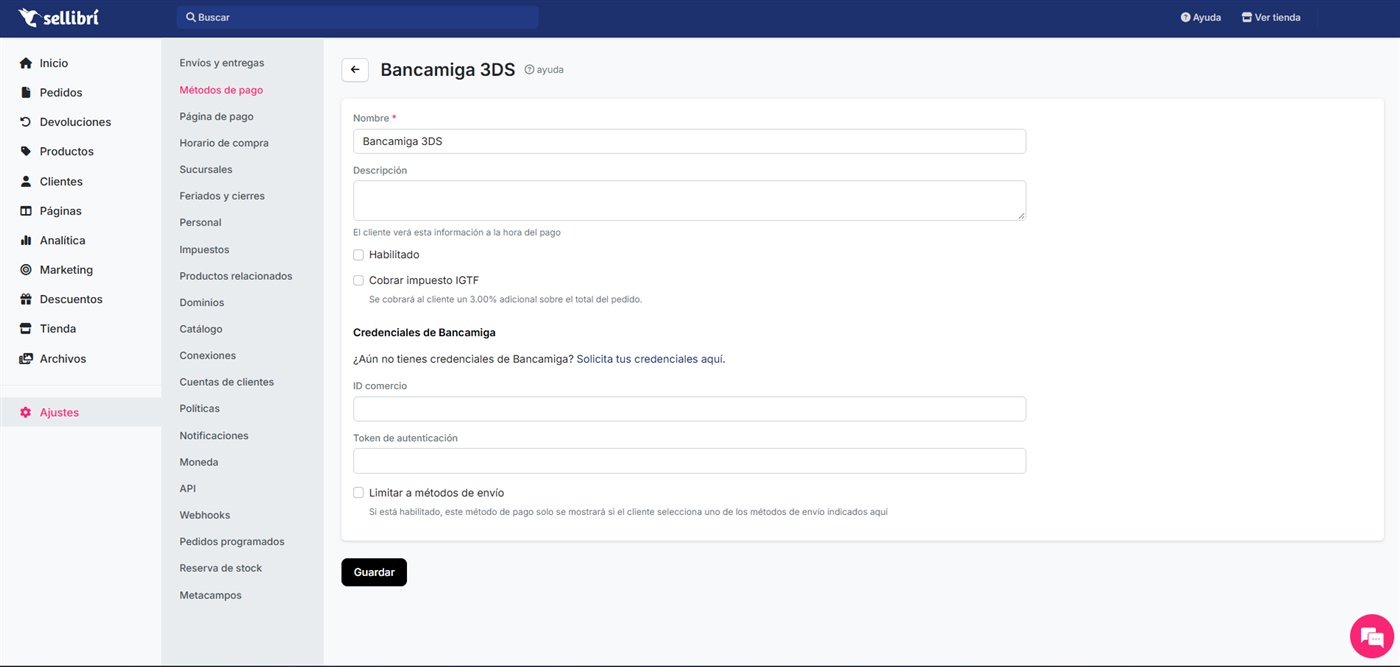
Task: Open Pedidos programados settings
Action: 232,541
